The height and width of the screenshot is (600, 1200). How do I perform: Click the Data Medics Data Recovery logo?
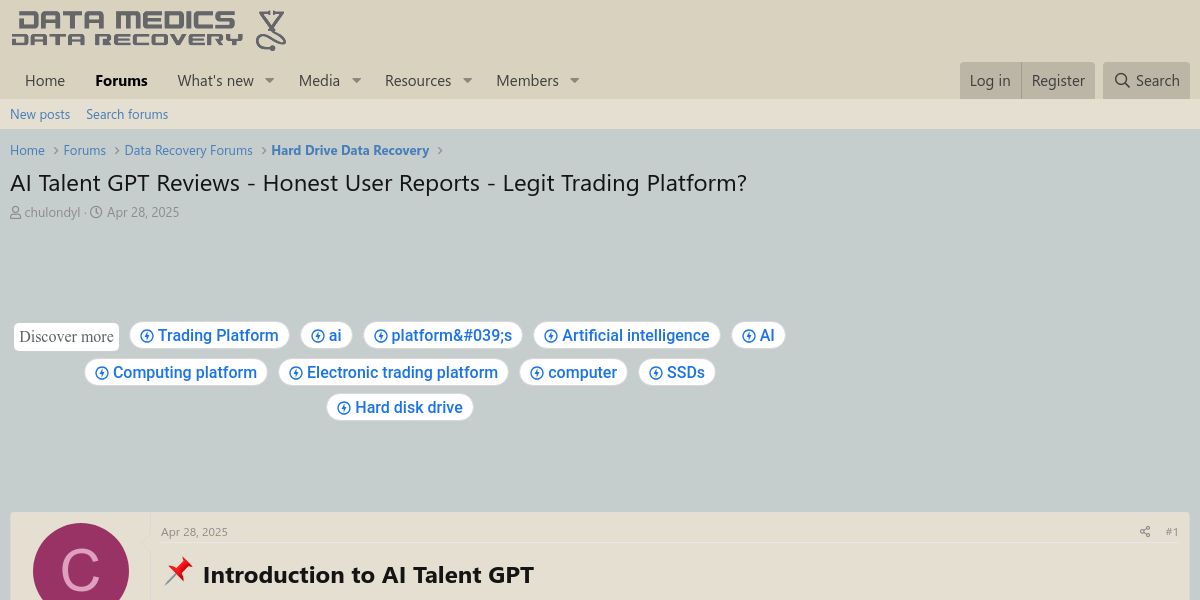pyautogui.click(x=149, y=30)
